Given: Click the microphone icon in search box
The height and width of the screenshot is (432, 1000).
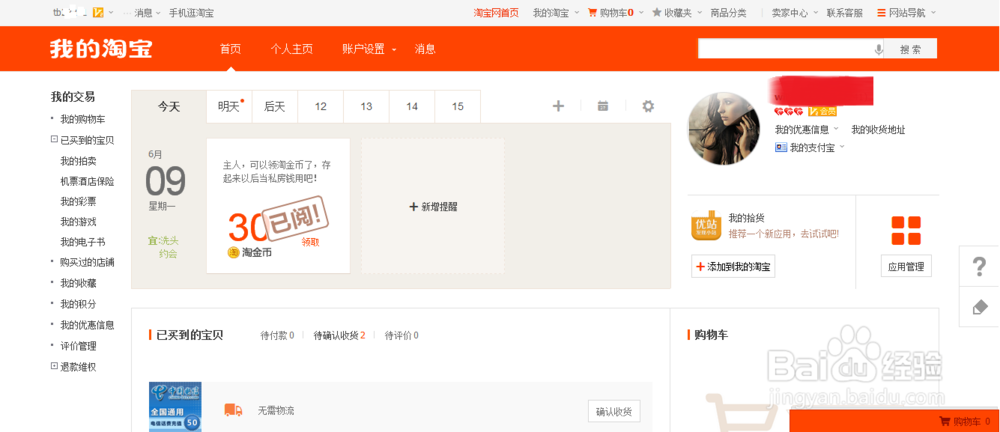Looking at the screenshot, I should [x=879, y=49].
